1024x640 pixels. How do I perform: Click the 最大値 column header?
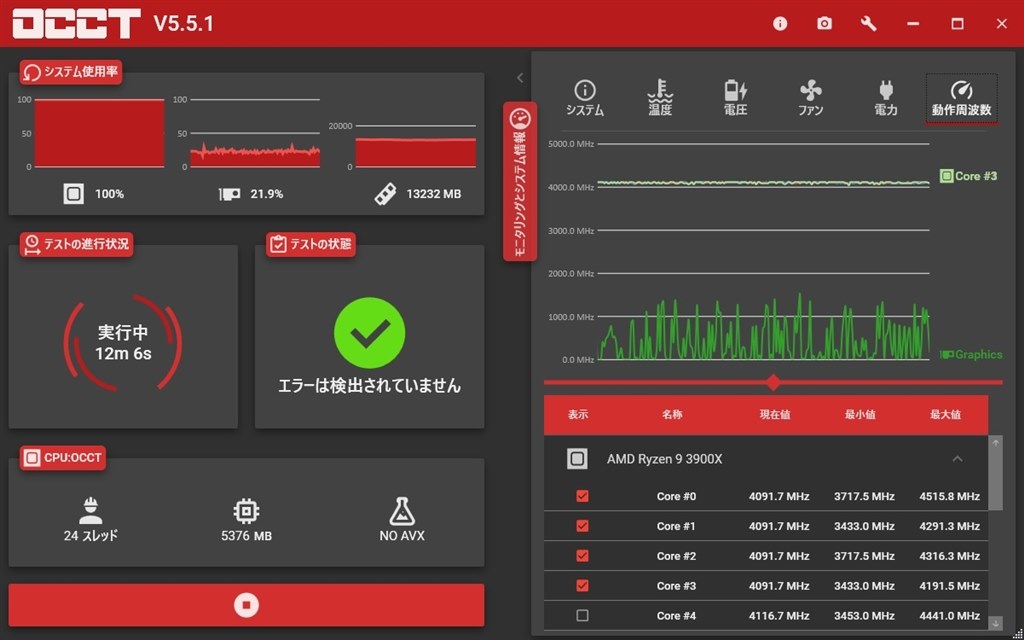coord(946,415)
